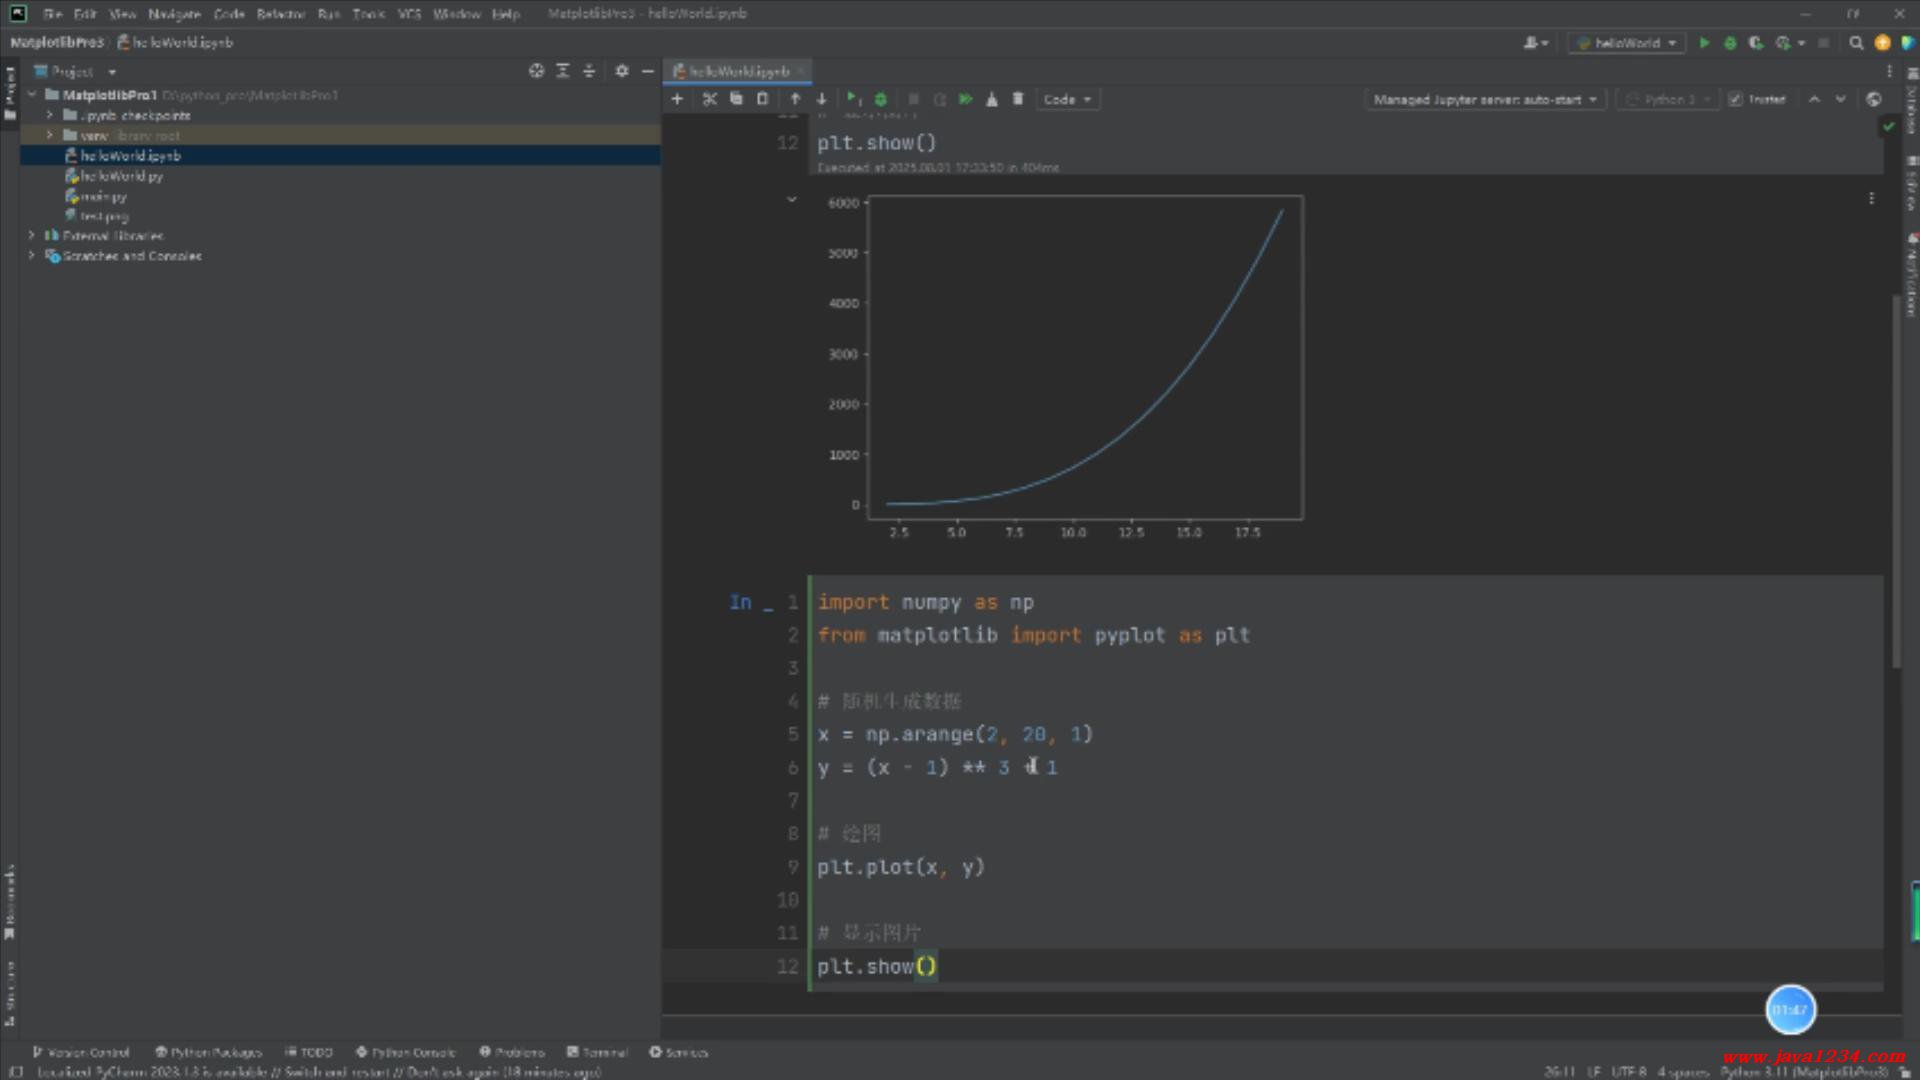Expand the External Libraries node

(31, 236)
